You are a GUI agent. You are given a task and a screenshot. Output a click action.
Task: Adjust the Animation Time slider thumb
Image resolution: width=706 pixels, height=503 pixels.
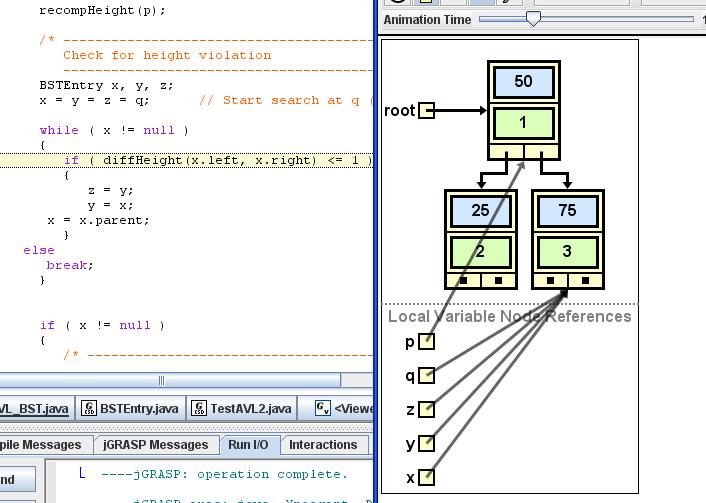point(533,19)
